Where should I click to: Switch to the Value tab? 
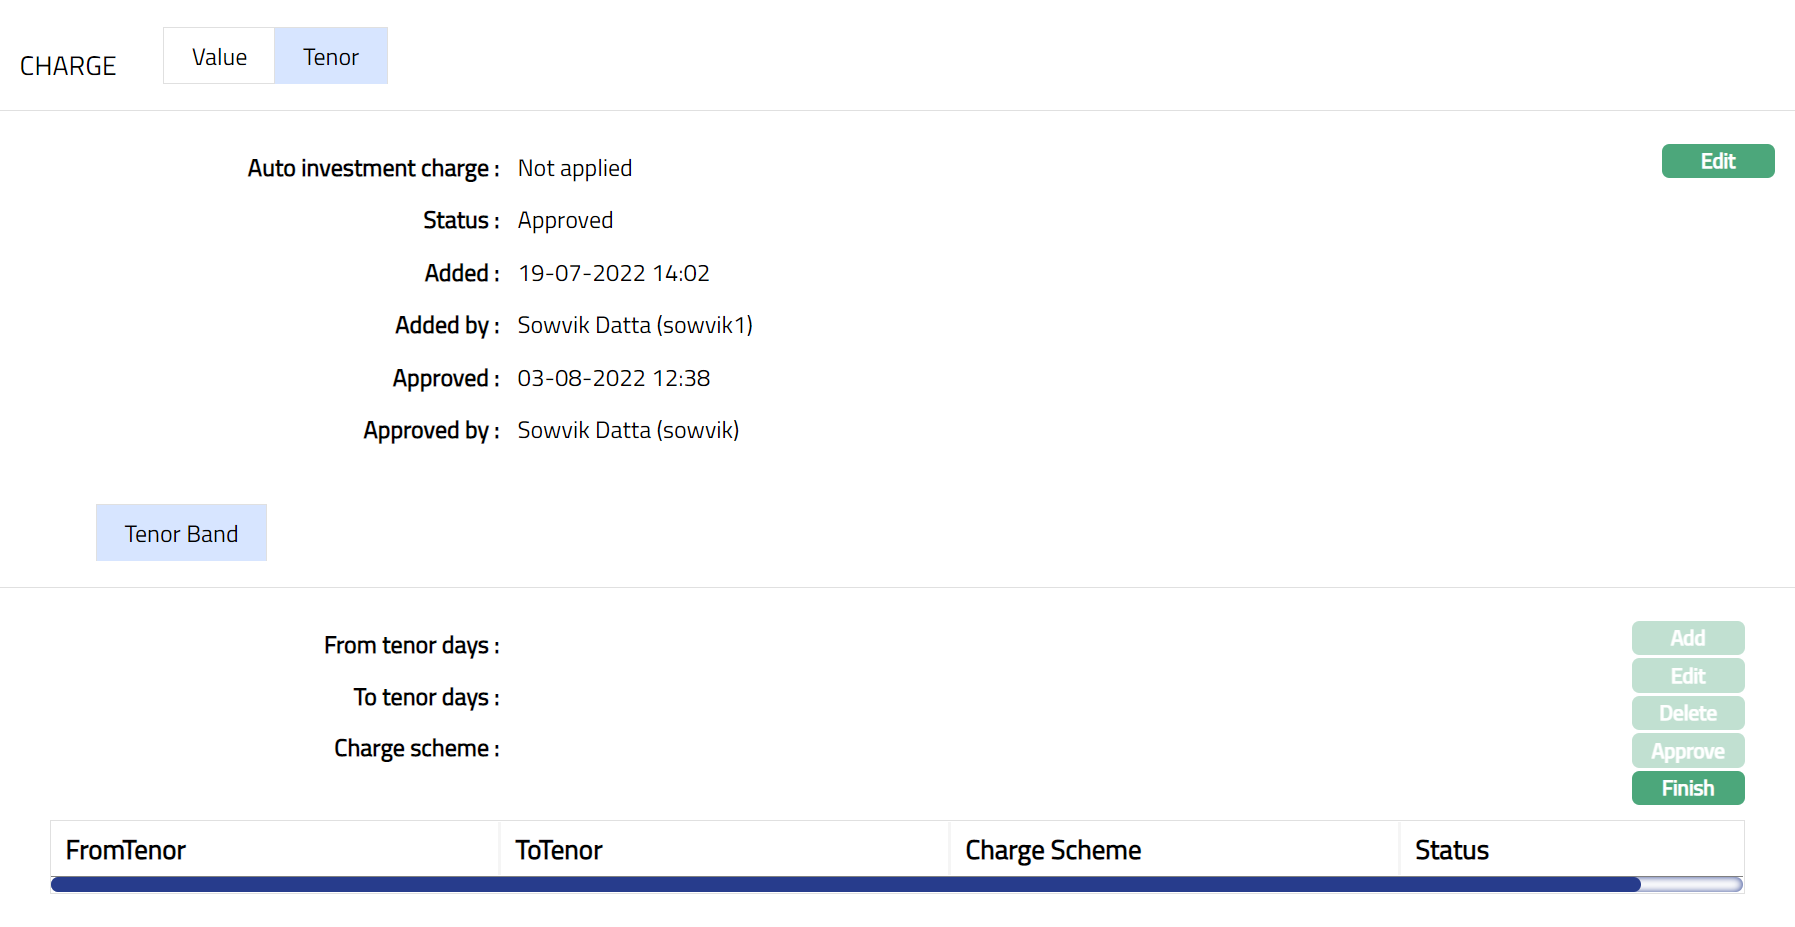[219, 57]
